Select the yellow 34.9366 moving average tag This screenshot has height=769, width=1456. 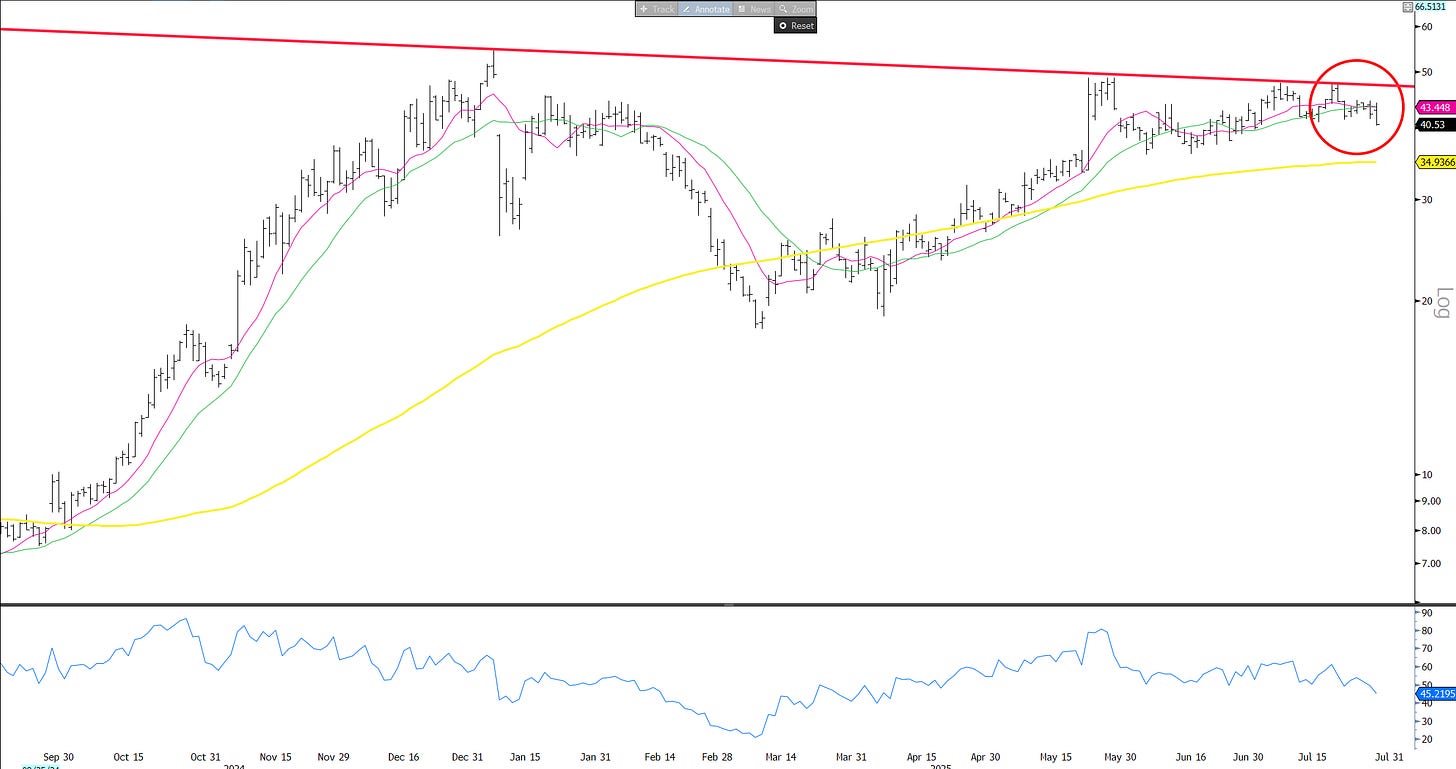(1436, 161)
